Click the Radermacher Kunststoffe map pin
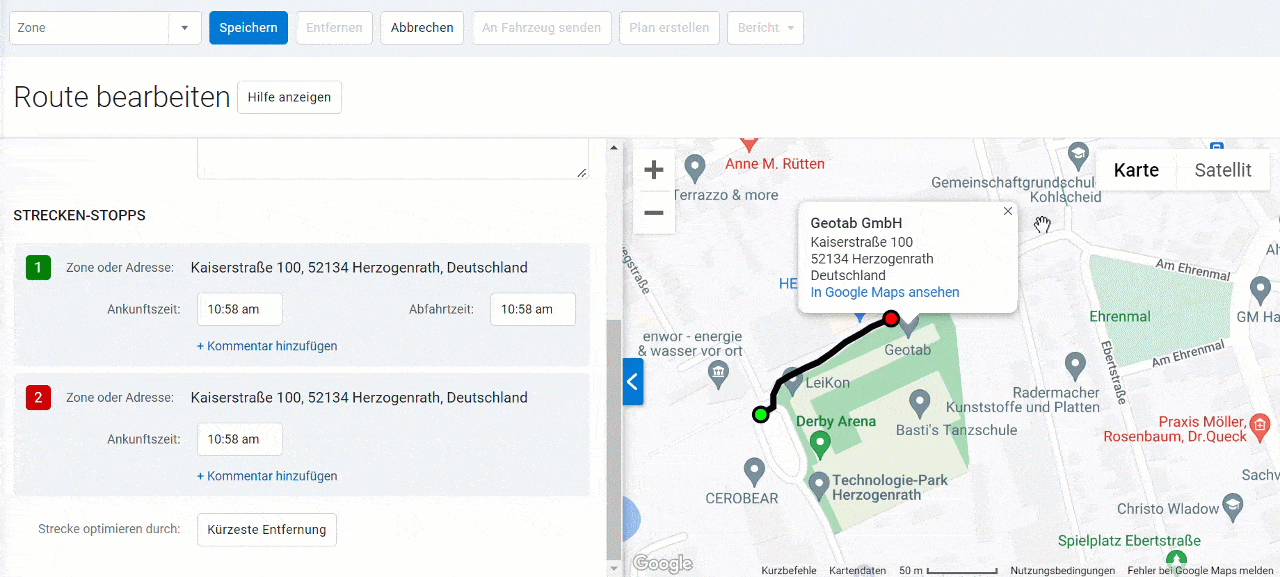Screen dimensions: 1280x577 coord(1076,365)
